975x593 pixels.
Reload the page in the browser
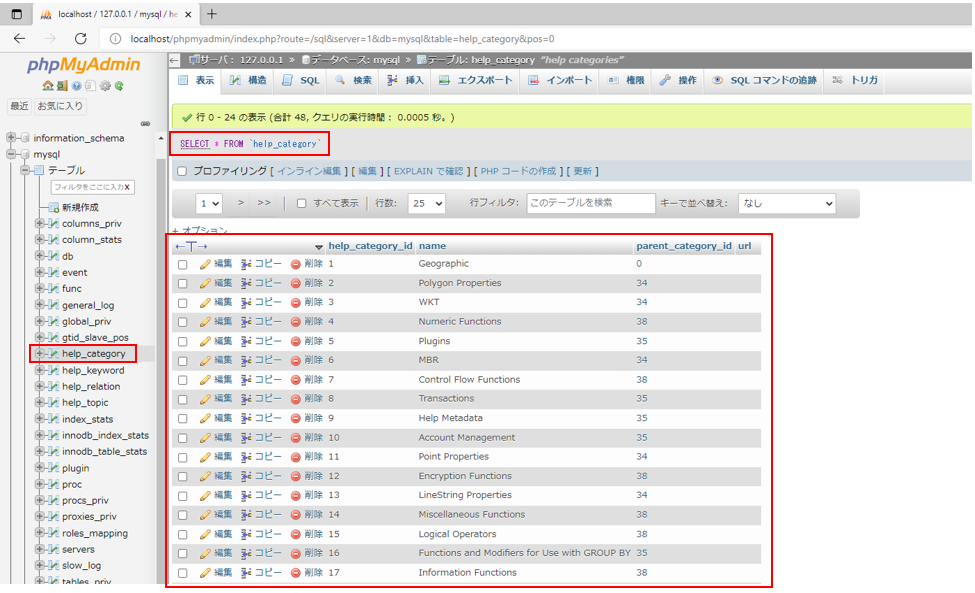click(x=81, y=39)
